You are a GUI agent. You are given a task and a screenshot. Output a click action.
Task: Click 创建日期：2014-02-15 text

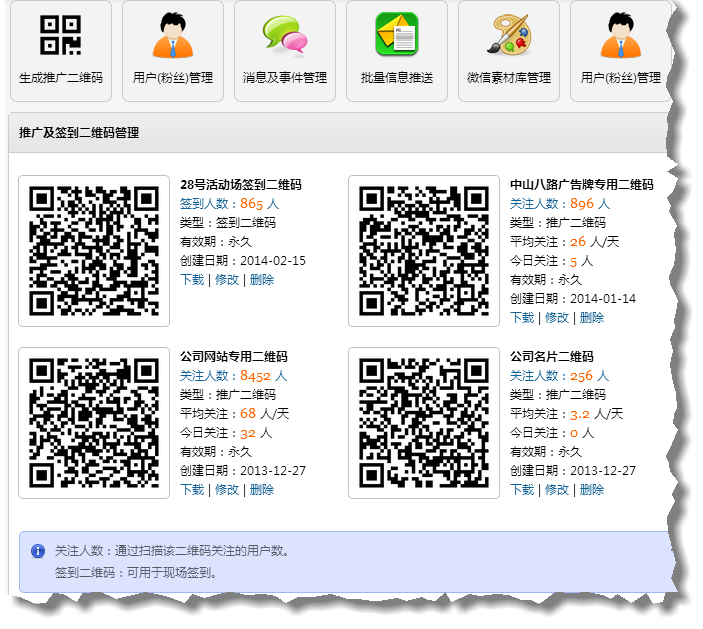coord(243,261)
